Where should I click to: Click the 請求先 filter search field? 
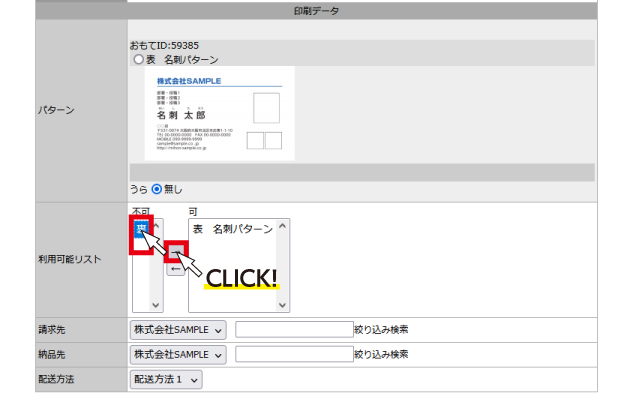coord(293,329)
